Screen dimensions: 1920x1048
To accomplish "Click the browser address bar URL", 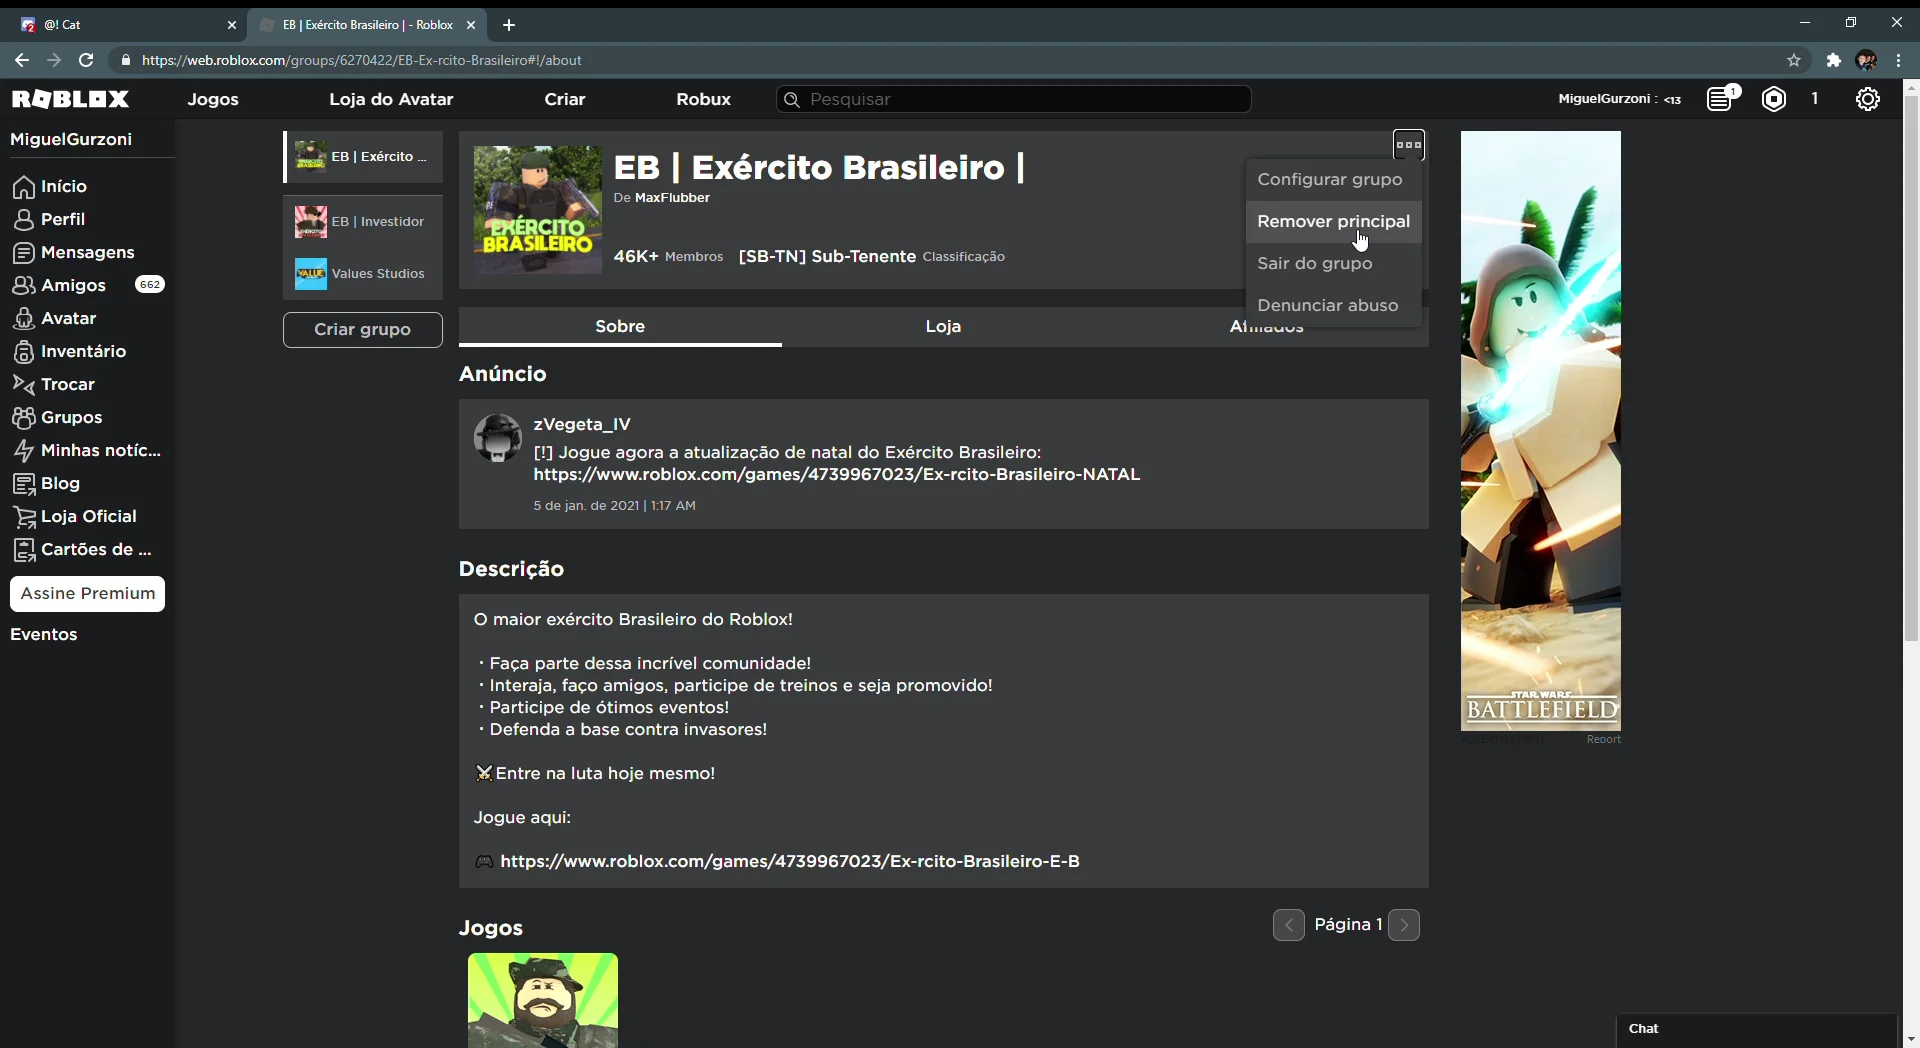I will 362,60.
